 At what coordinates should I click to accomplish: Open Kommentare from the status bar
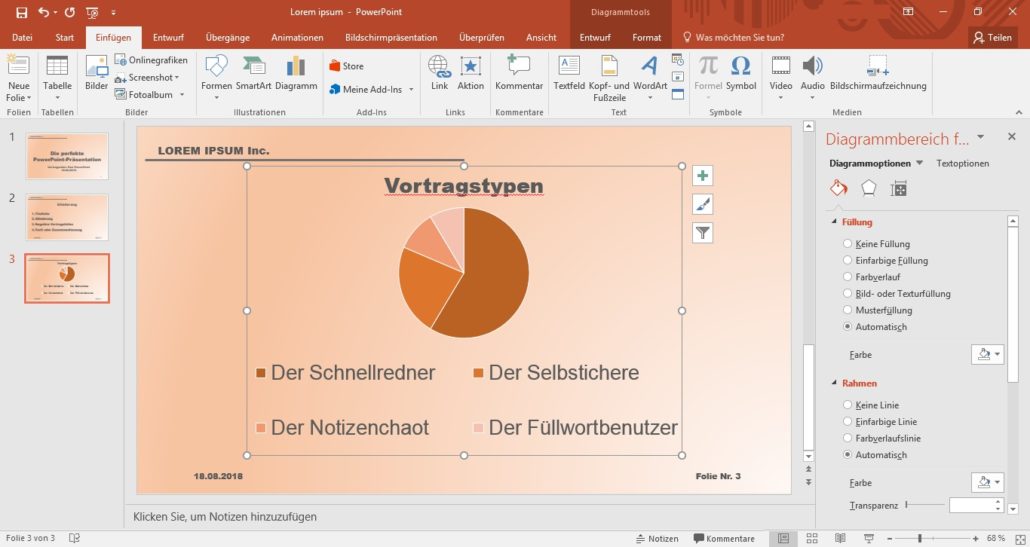pos(724,538)
